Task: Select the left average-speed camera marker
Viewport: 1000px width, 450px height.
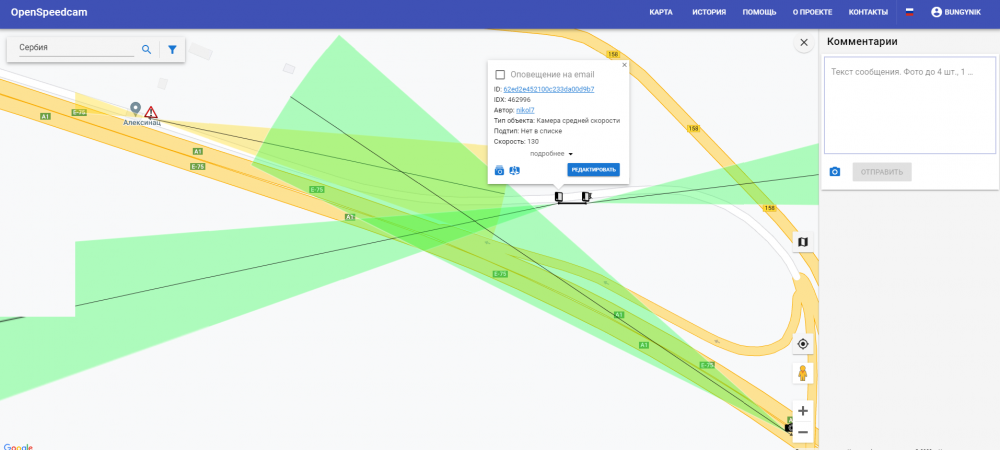Action: (x=559, y=196)
